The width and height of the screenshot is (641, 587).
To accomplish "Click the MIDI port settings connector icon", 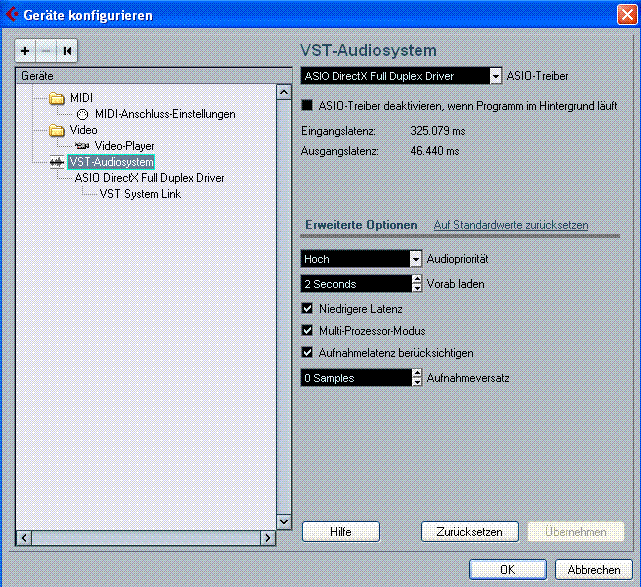I will [x=83, y=114].
